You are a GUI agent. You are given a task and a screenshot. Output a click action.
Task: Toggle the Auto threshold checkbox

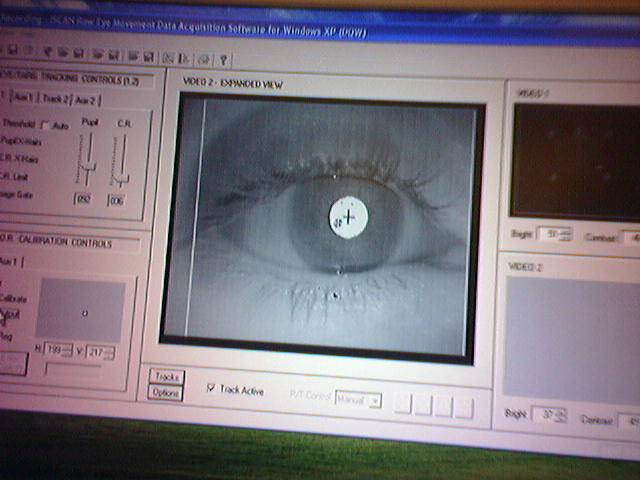[44, 125]
